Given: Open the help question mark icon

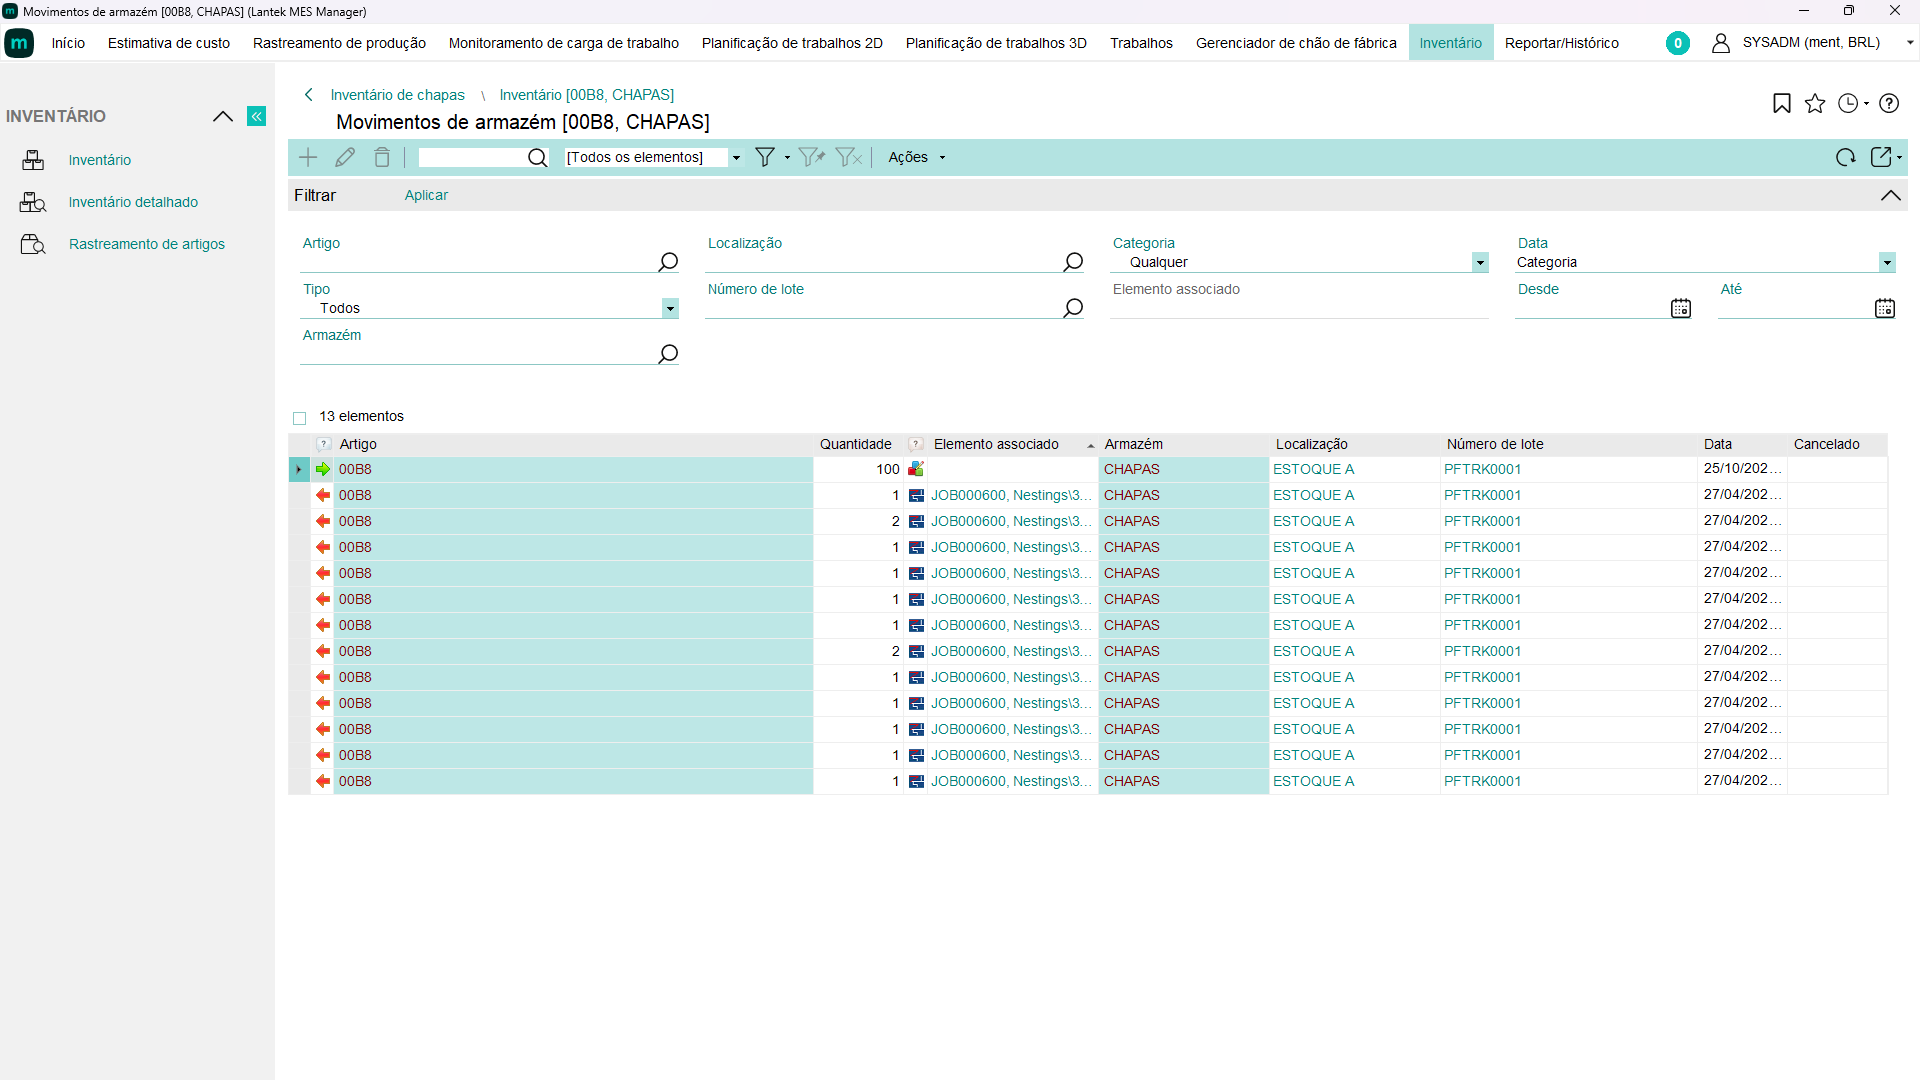Looking at the screenshot, I should point(1889,103).
